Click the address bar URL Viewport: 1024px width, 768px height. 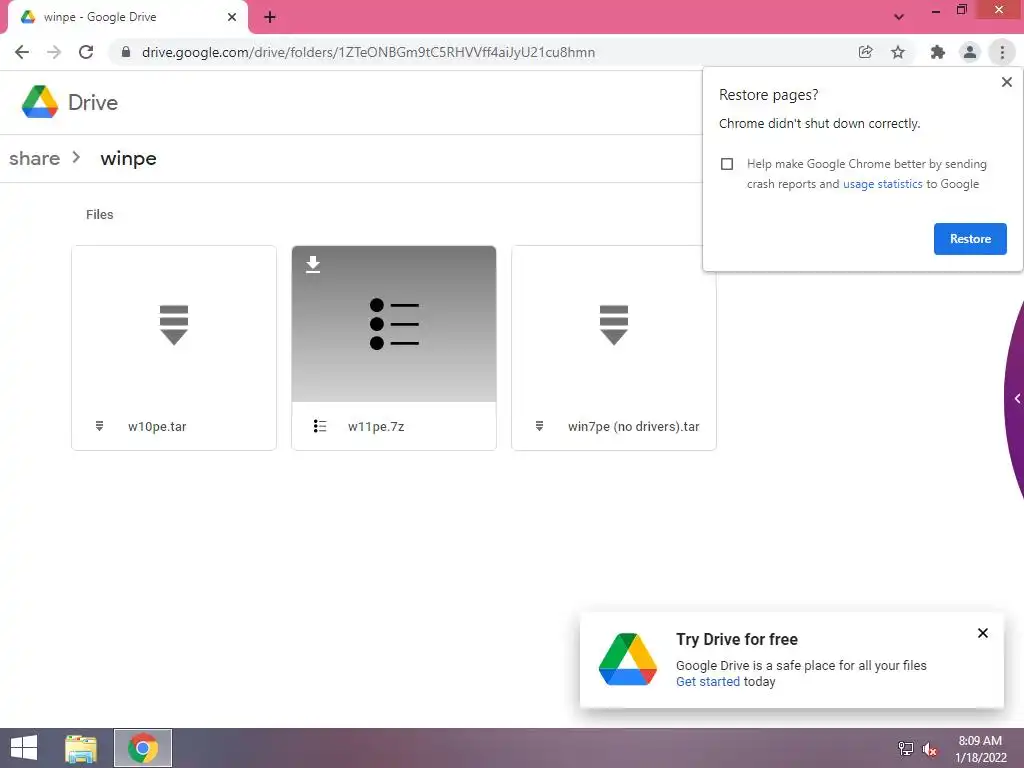tap(368, 52)
